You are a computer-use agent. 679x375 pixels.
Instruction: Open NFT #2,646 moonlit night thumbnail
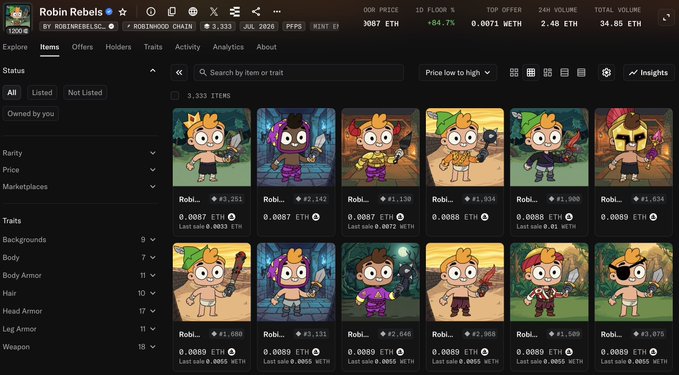(x=381, y=282)
